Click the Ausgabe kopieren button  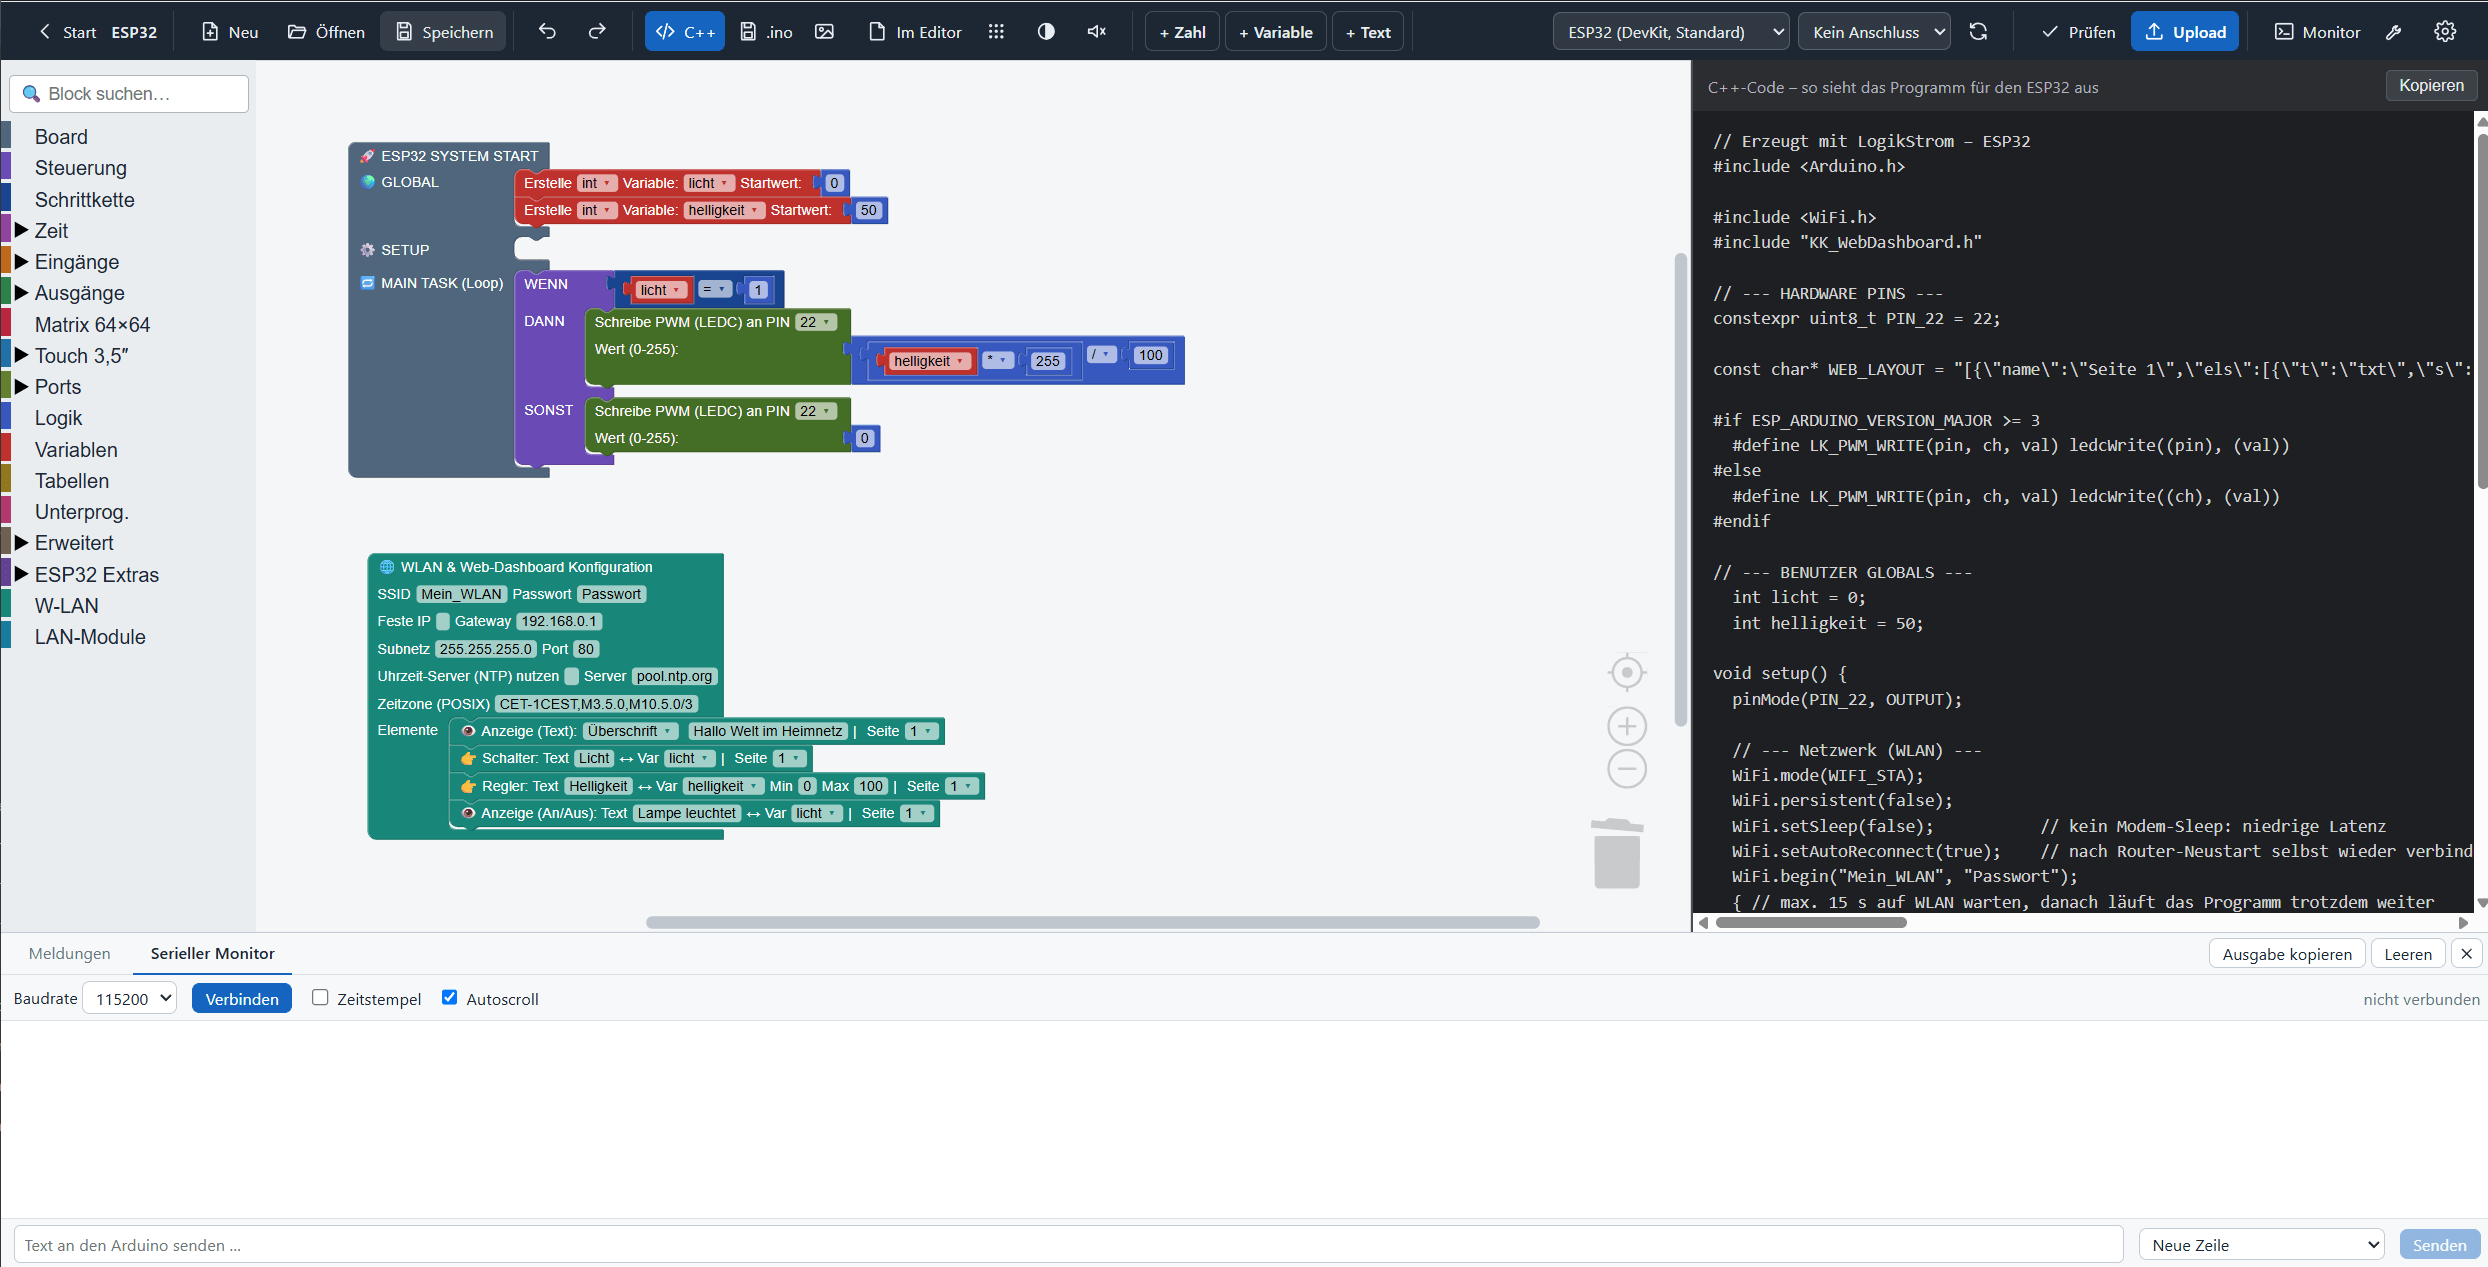(x=2287, y=954)
